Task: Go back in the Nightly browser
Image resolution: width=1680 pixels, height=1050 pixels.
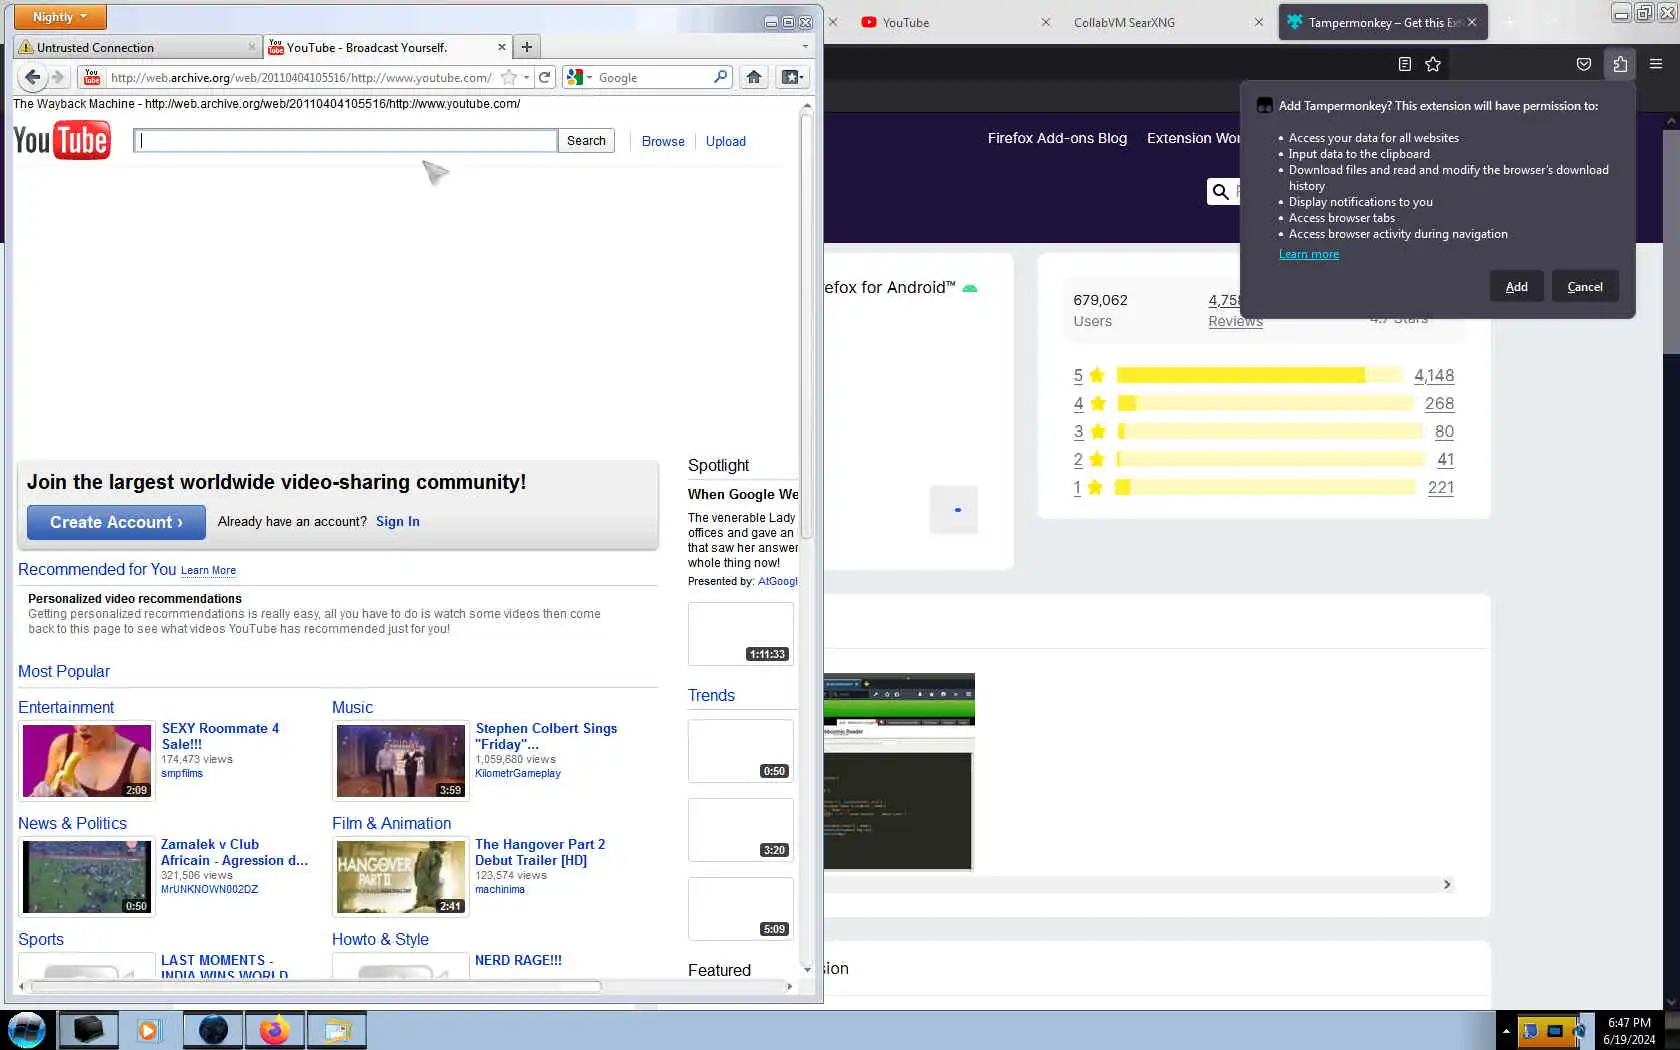Action: [x=32, y=77]
